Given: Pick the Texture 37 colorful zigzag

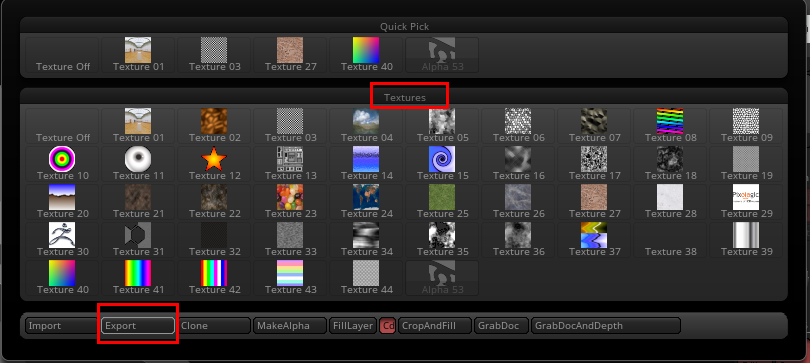Looking at the screenshot, I should click(x=594, y=240).
